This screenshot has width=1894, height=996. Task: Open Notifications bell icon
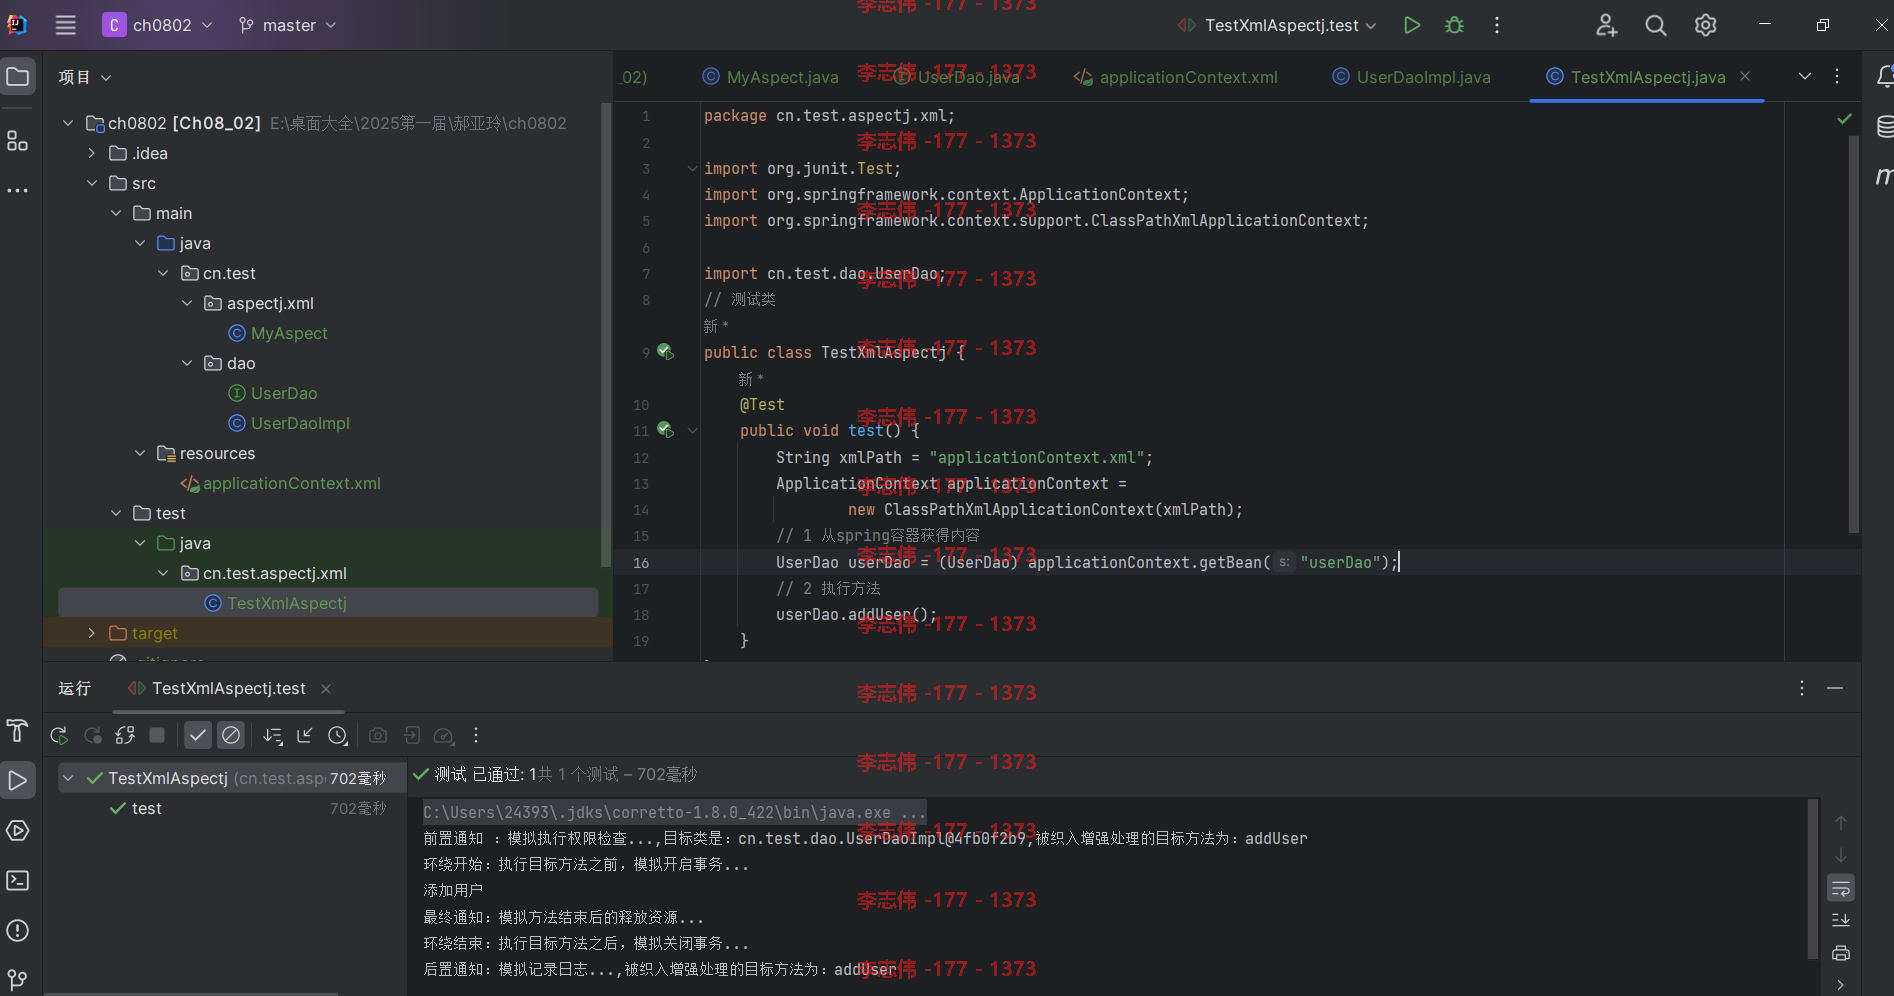[x=1884, y=76]
